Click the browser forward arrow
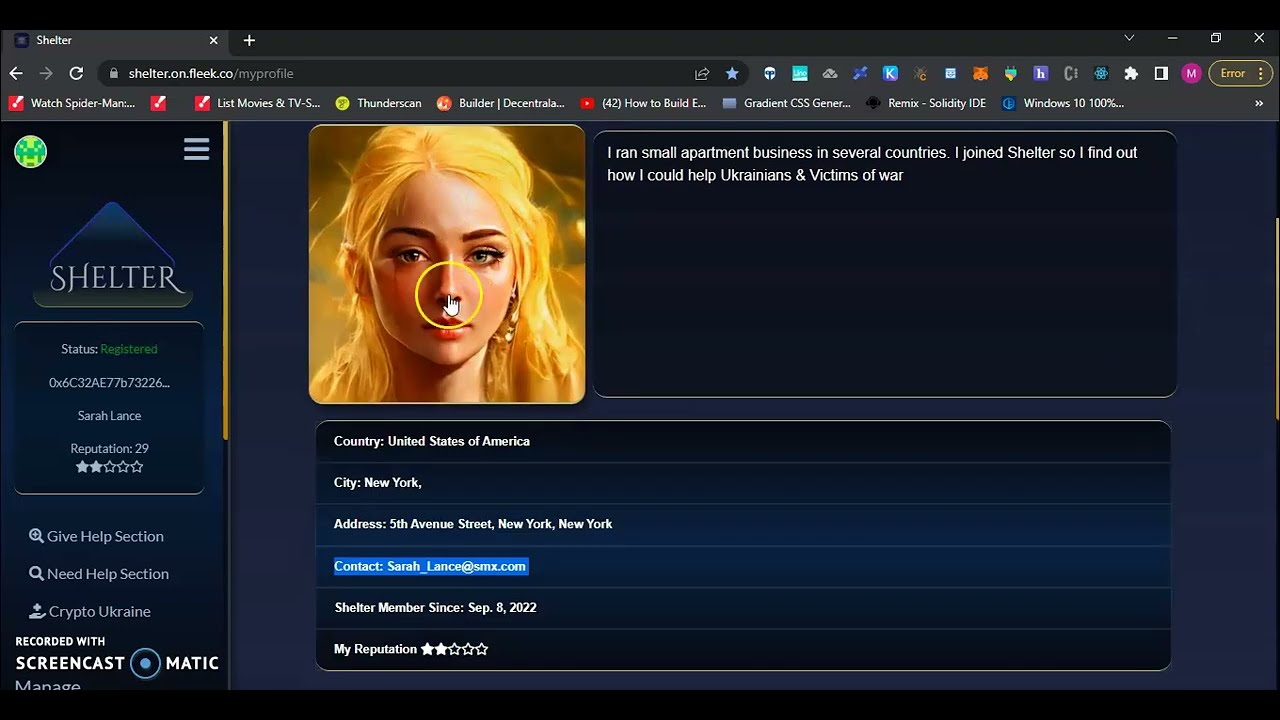Viewport: 1280px width, 720px height. click(x=46, y=73)
